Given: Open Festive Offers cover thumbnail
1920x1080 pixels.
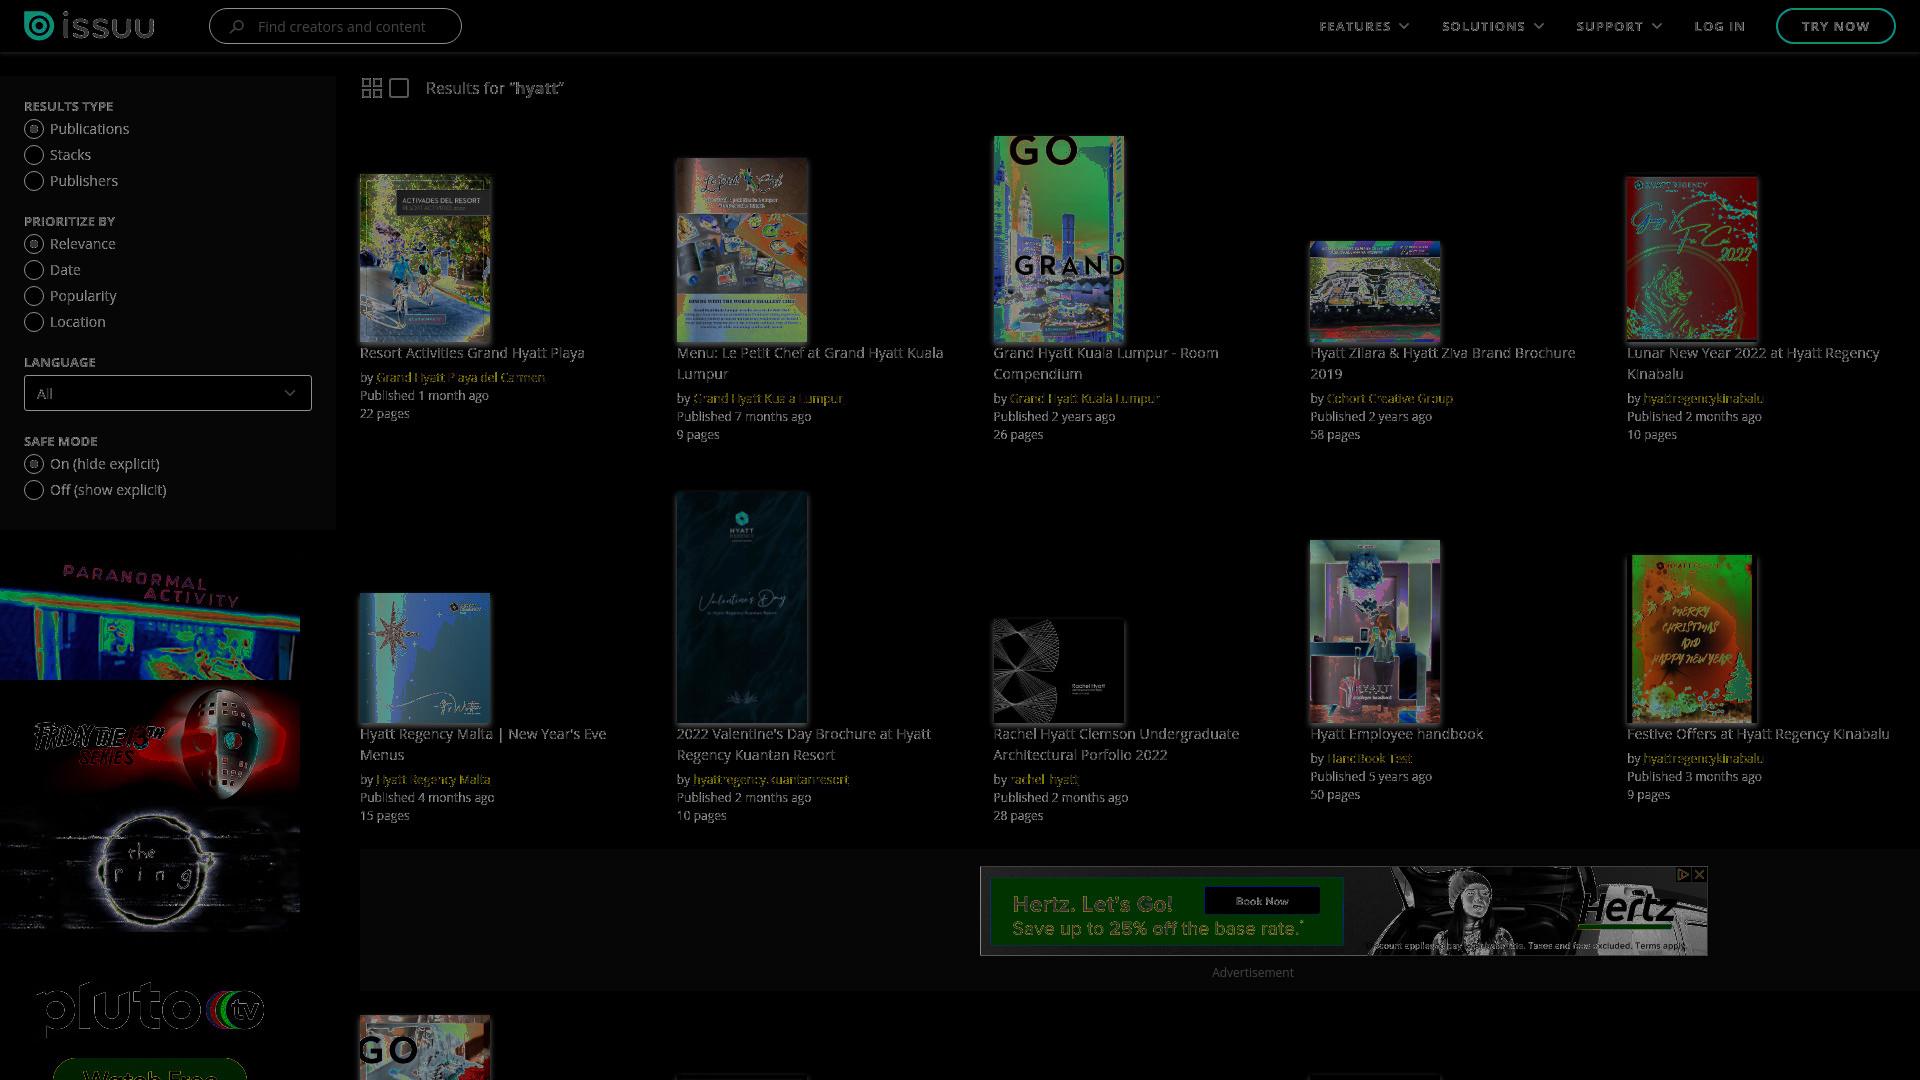Looking at the screenshot, I should click(x=1692, y=639).
